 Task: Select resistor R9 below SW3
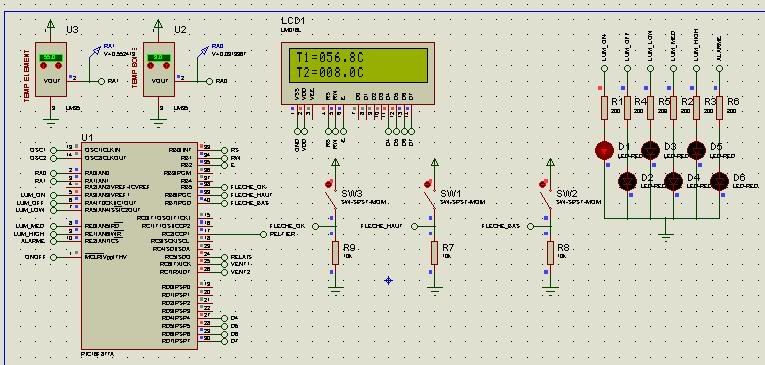pos(335,253)
